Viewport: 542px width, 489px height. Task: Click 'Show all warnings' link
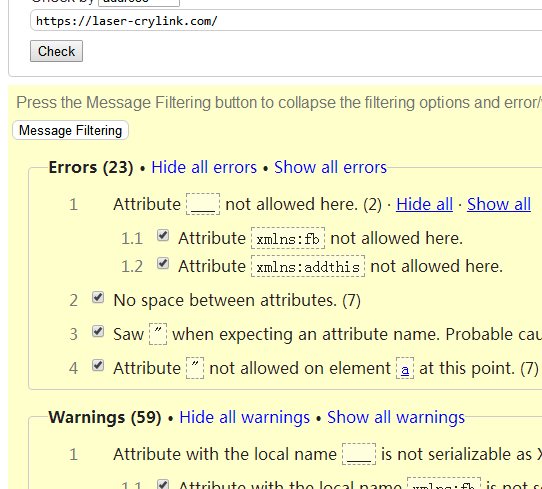396,417
